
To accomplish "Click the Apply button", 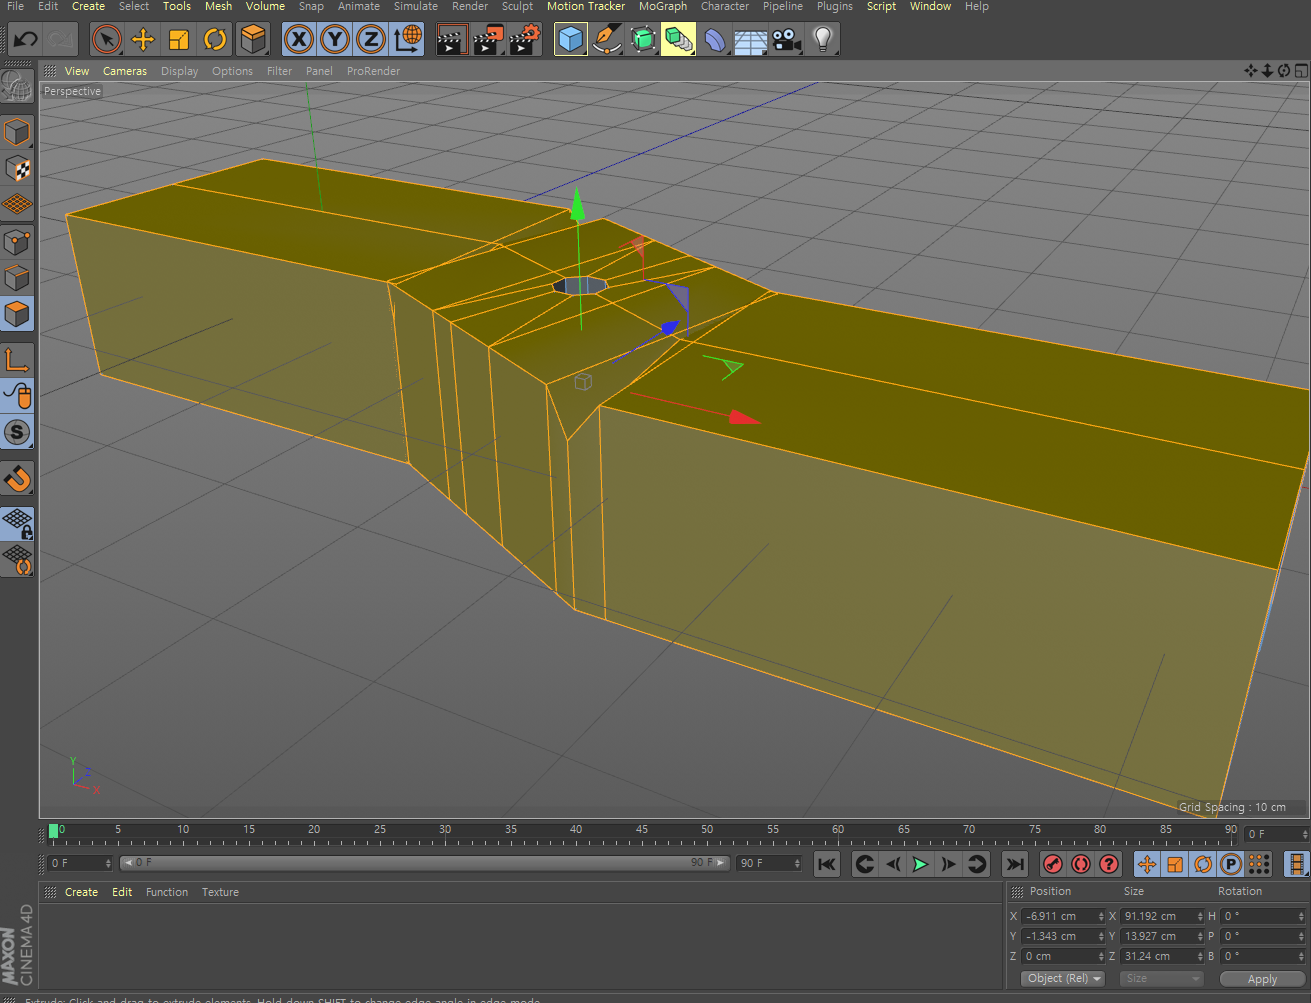I will (1262, 979).
